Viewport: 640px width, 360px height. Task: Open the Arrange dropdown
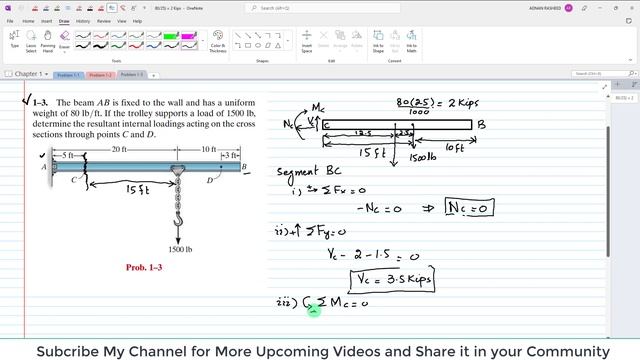click(340, 41)
